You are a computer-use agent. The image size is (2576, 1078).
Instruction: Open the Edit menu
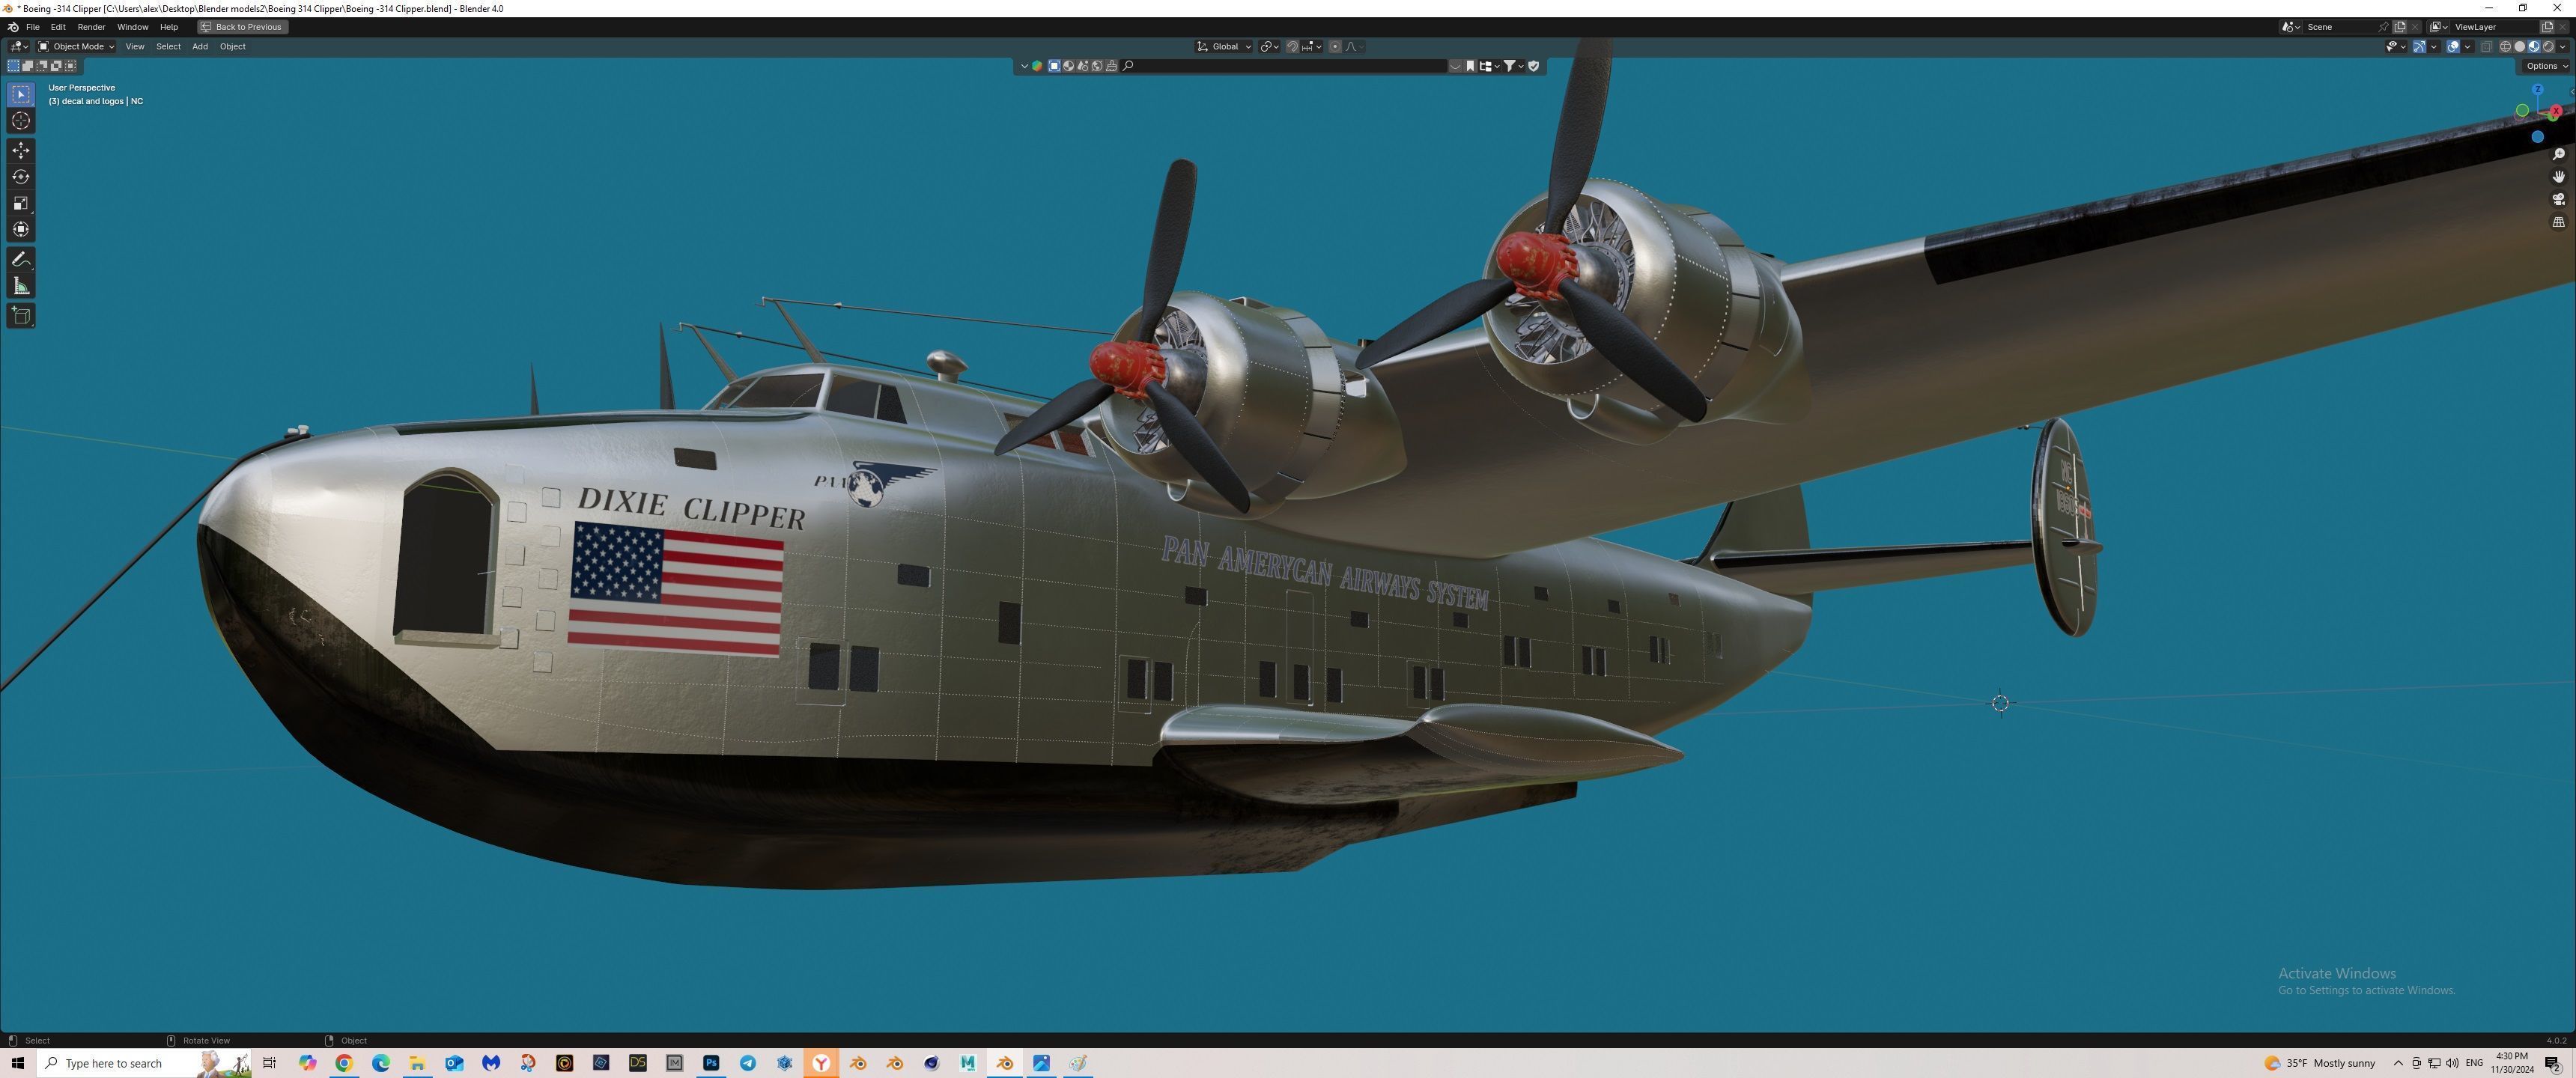[x=58, y=27]
